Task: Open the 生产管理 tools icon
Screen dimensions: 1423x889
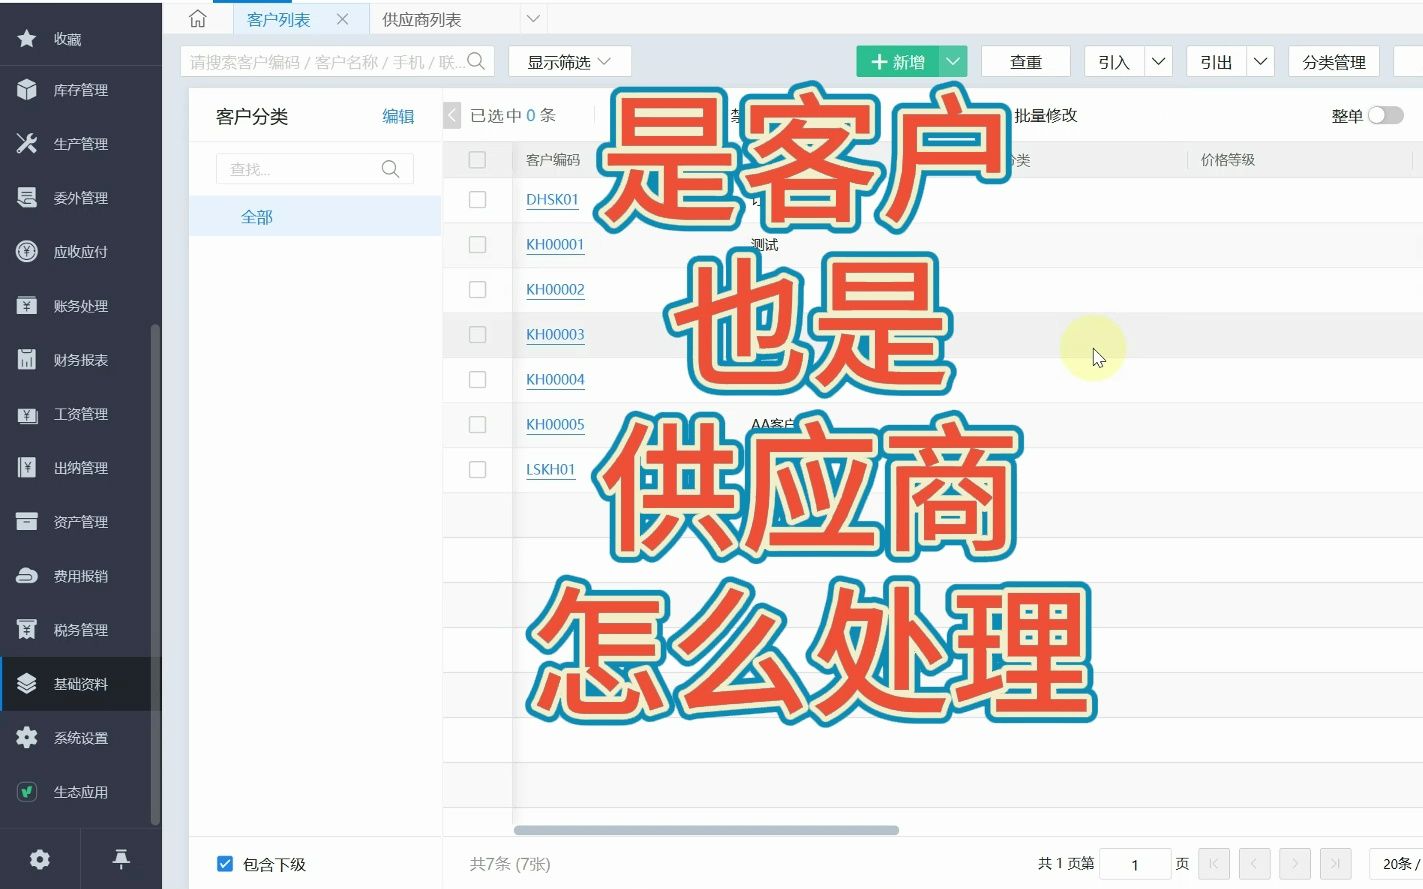Action: coord(27,144)
